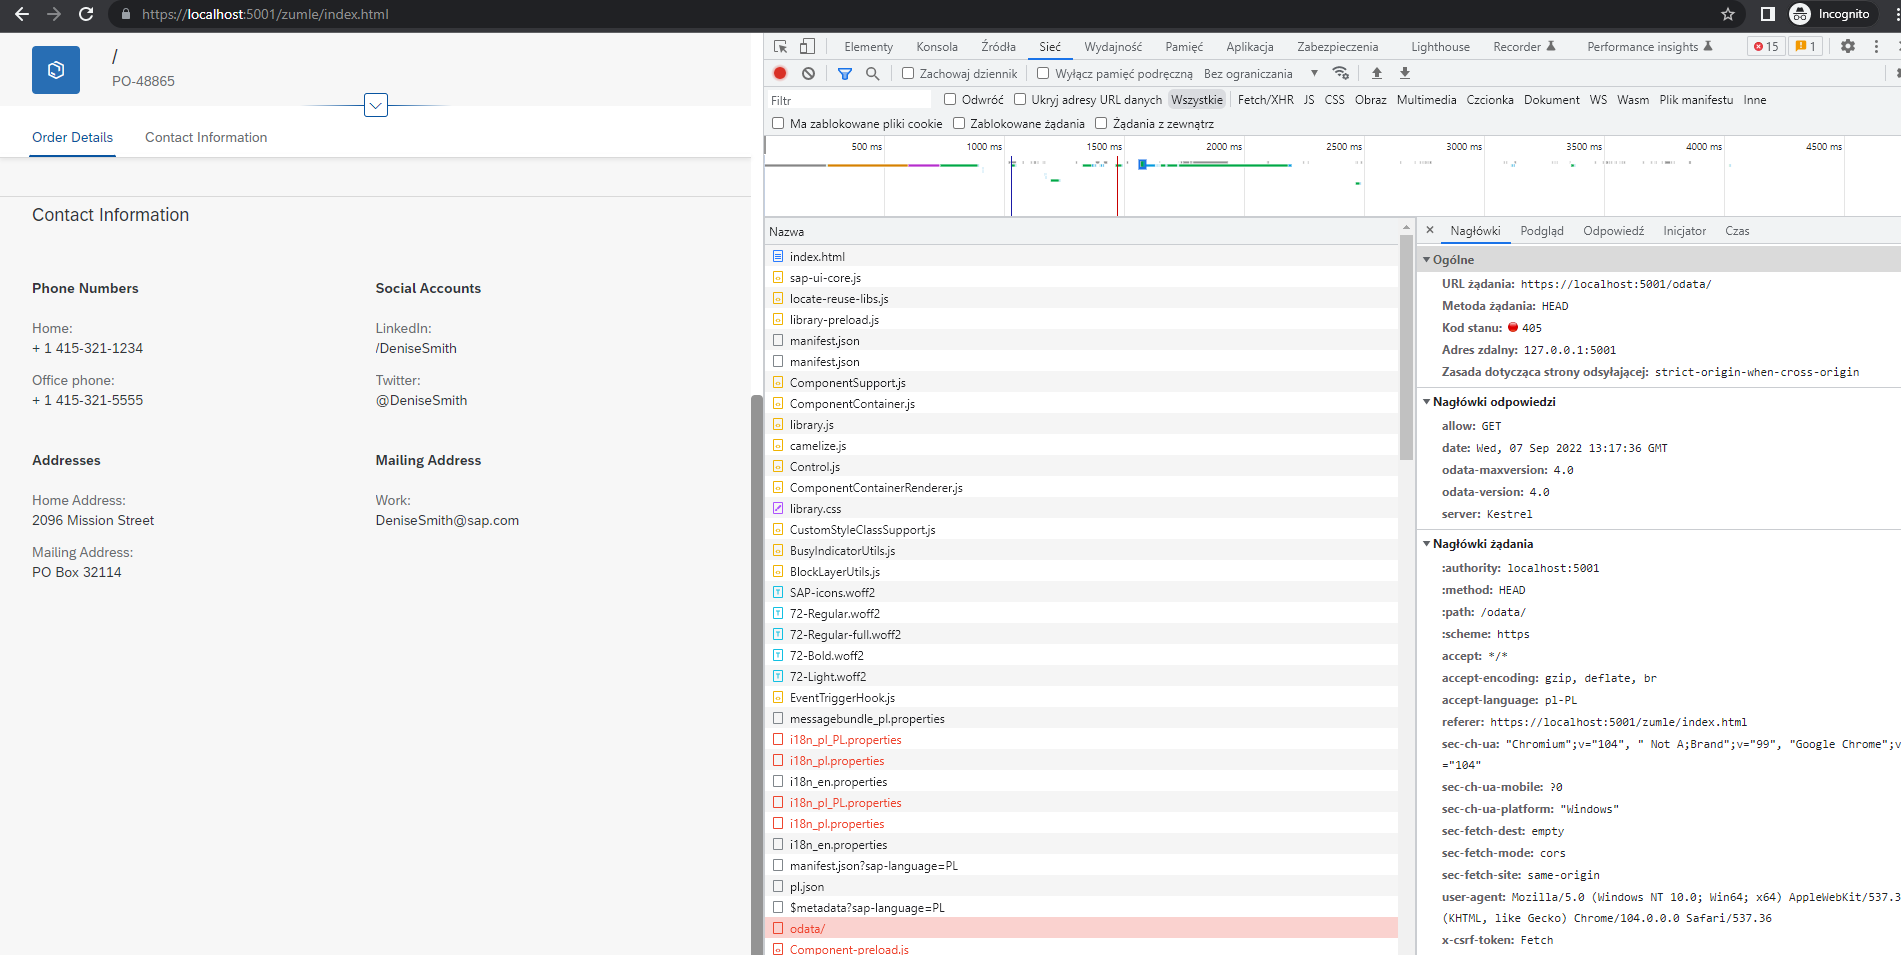Click the export HAR download icon
Image resolution: width=1901 pixels, height=955 pixels.
click(x=1405, y=73)
